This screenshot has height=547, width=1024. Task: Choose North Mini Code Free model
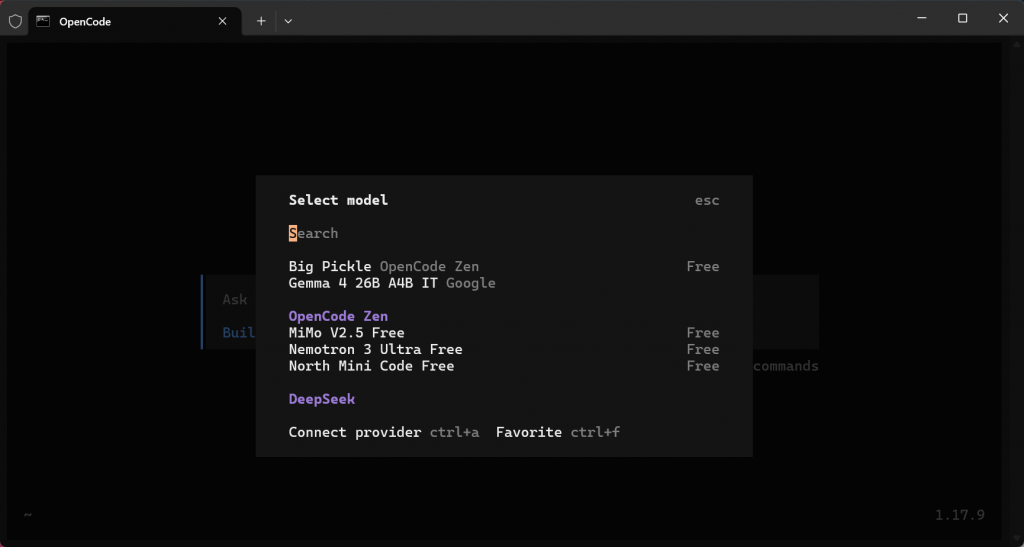point(504,366)
